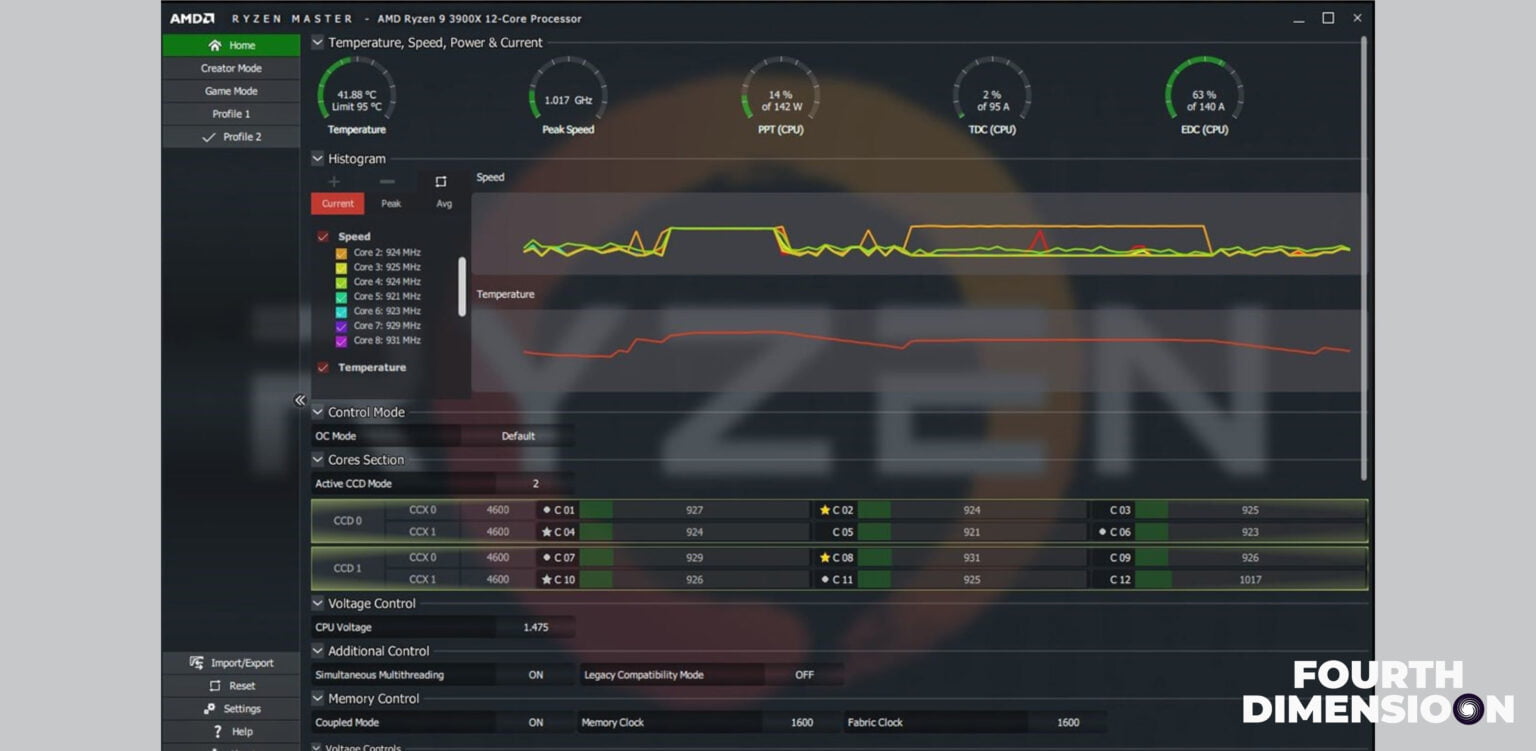Select the Avg histogram tab
This screenshot has height=751, width=1536.
pos(444,203)
